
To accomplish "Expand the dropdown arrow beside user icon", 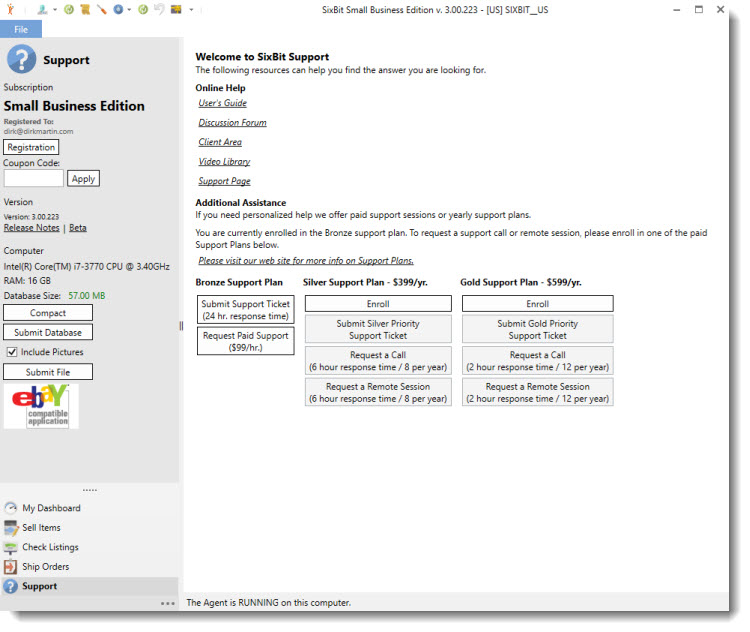I will click(x=54, y=10).
